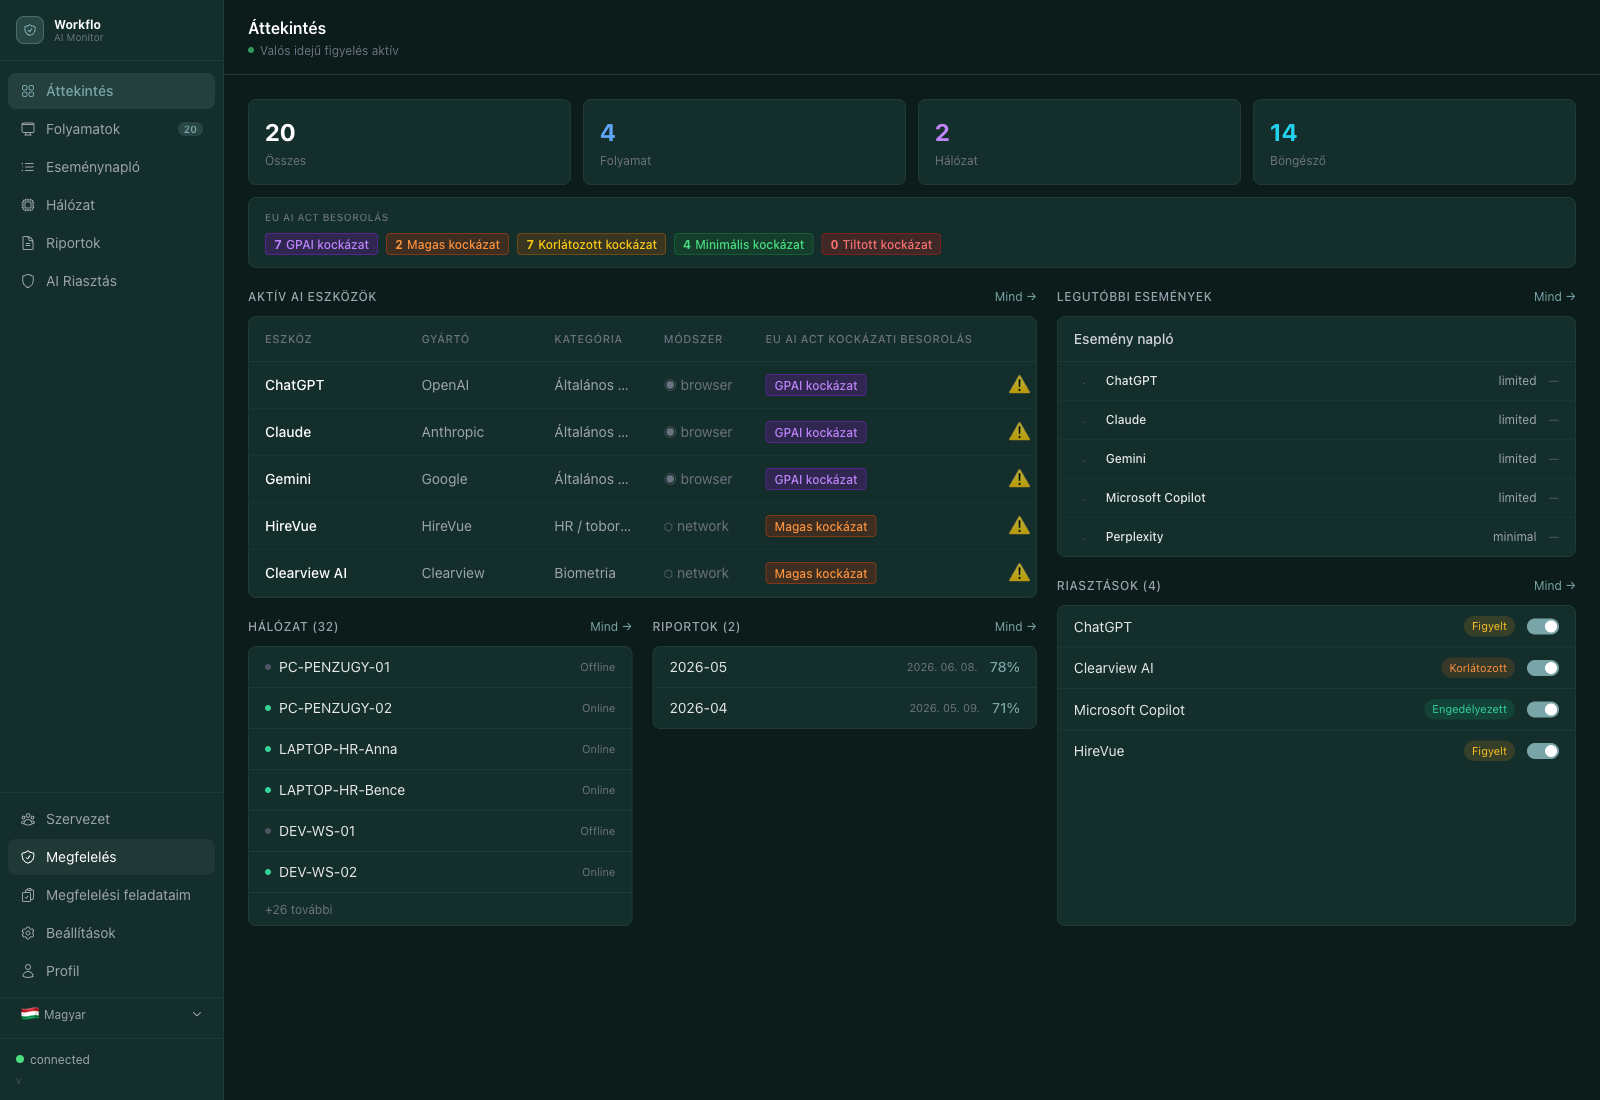Select Riportok in the sidebar
Image resolution: width=1600 pixels, height=1100 pixels.
pyautogui.click(x=111, y=243)
